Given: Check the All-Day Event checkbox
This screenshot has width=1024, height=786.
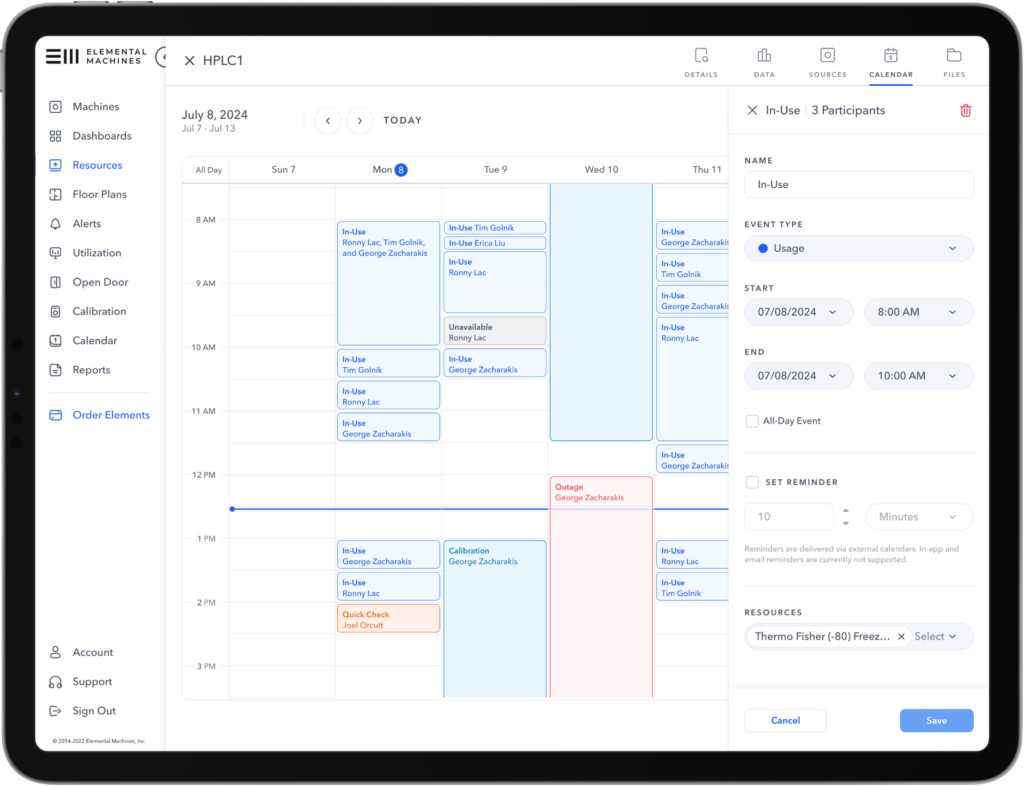Looking at the screenshot, I should coord(752,421).
